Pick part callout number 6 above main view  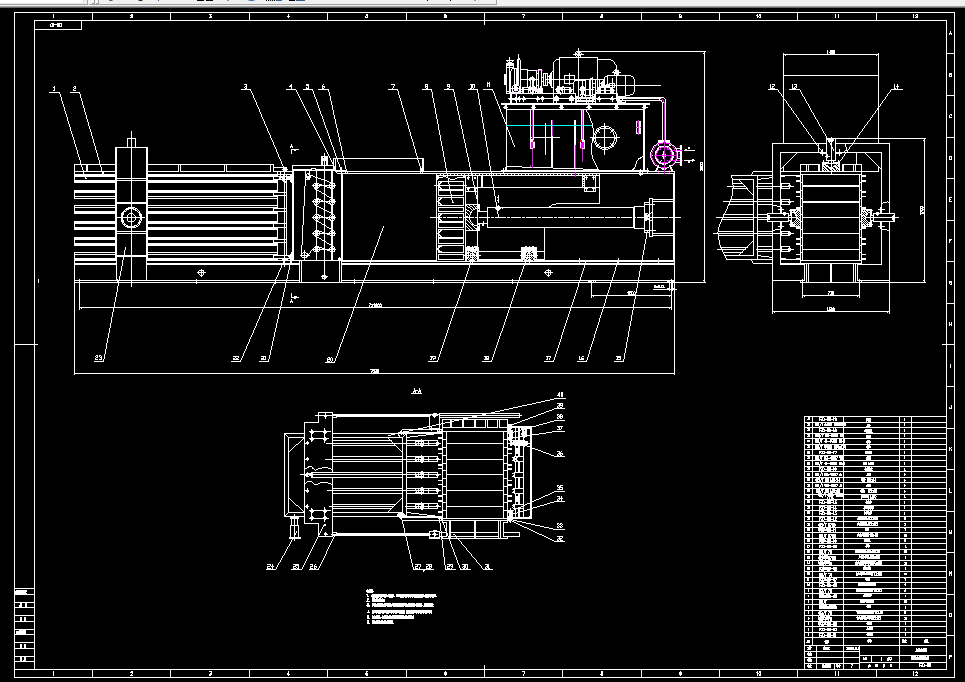coord(324,87)
